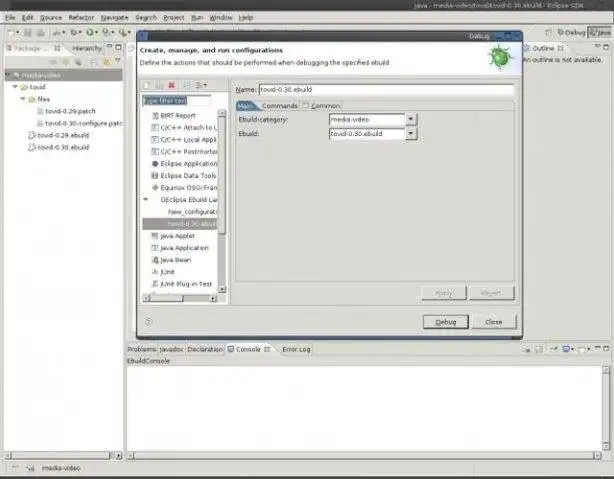
Task: Click the configuration list vertical scrollbar
Action: (222, 201)
